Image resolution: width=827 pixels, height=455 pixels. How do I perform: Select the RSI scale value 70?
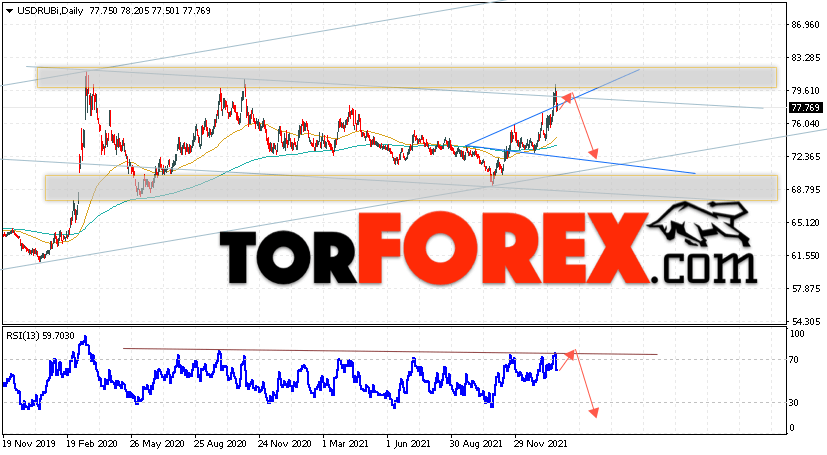794,360
